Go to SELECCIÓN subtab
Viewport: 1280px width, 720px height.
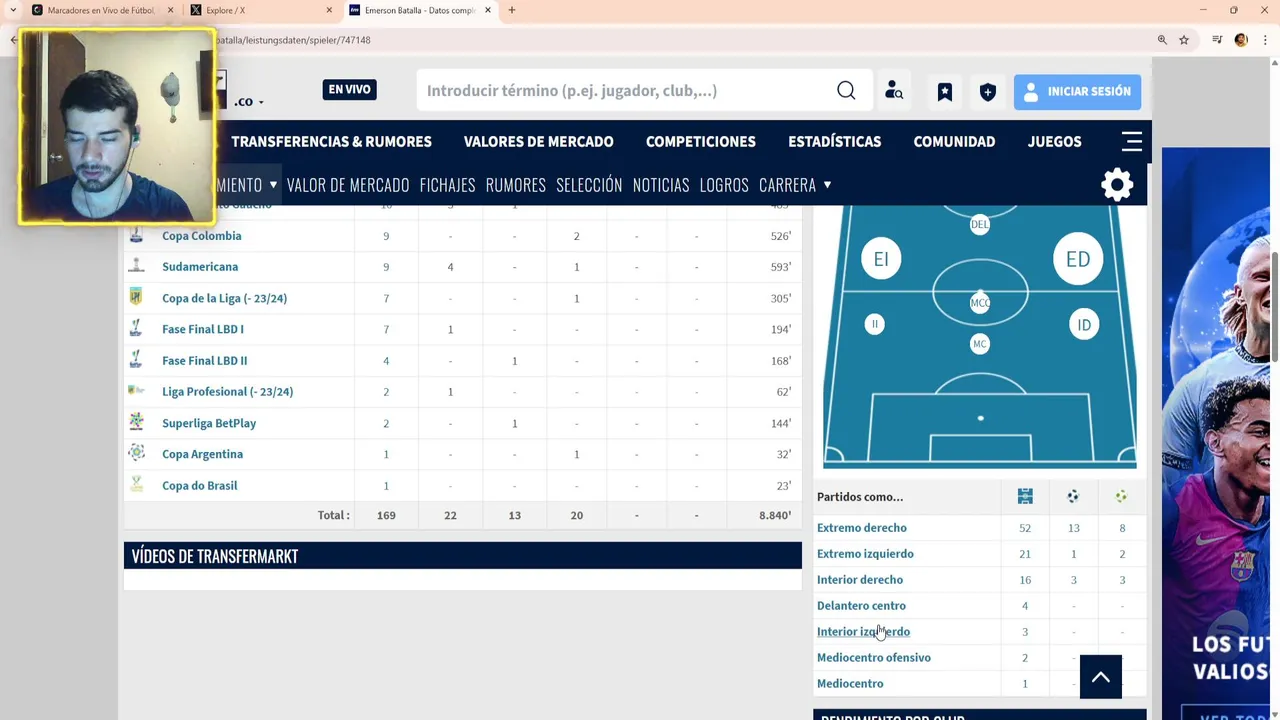(589, 184)
